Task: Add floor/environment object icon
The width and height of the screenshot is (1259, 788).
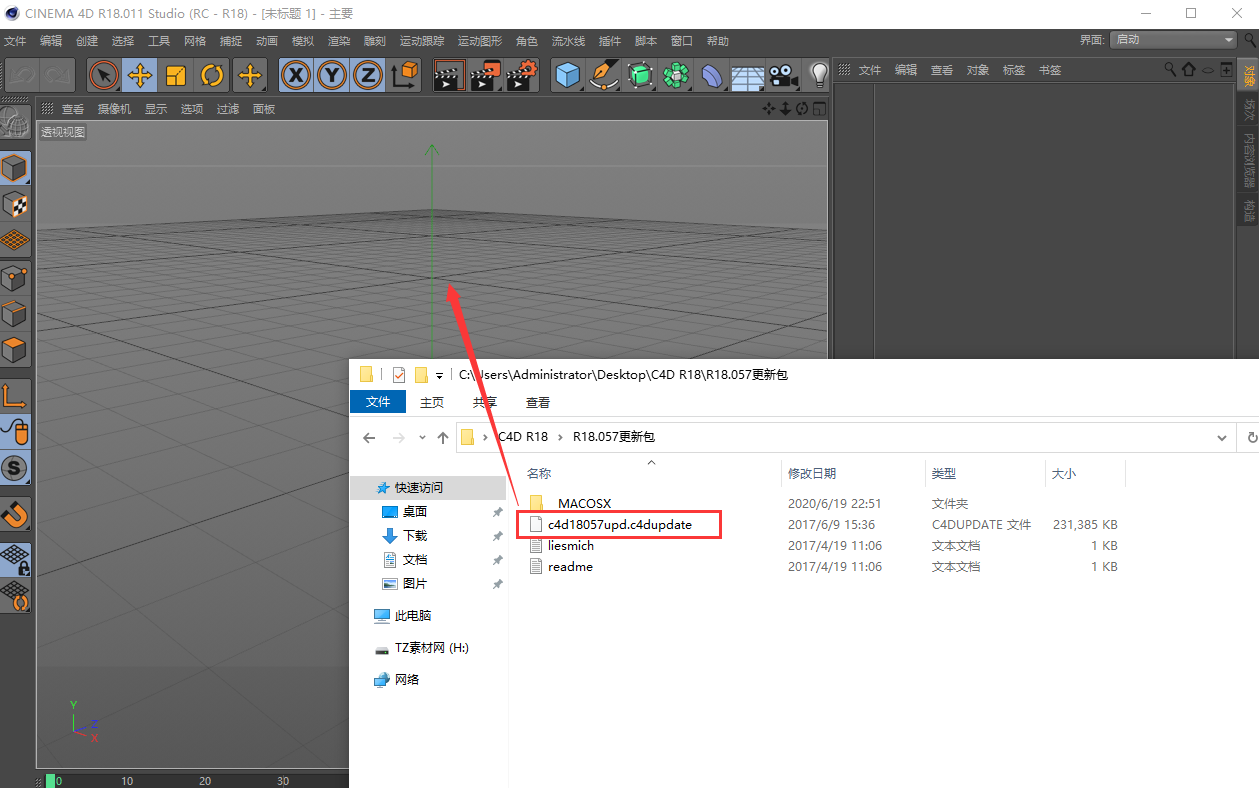Action: click(x=748, y=75)
